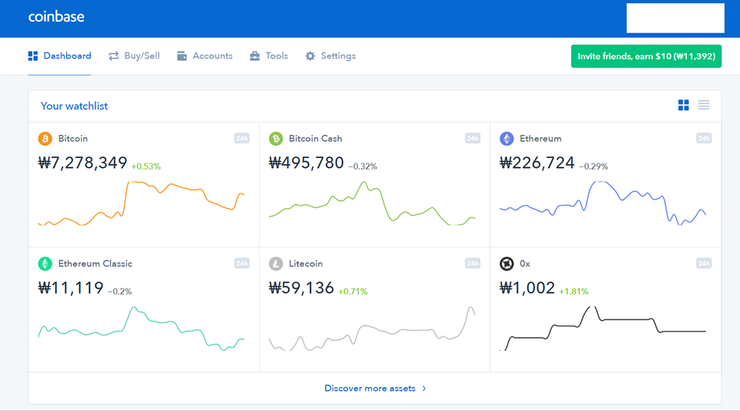The width and height of the screenshot is (740, 411).
Task: Click the coinbase logo
Action: click(56, 17)
